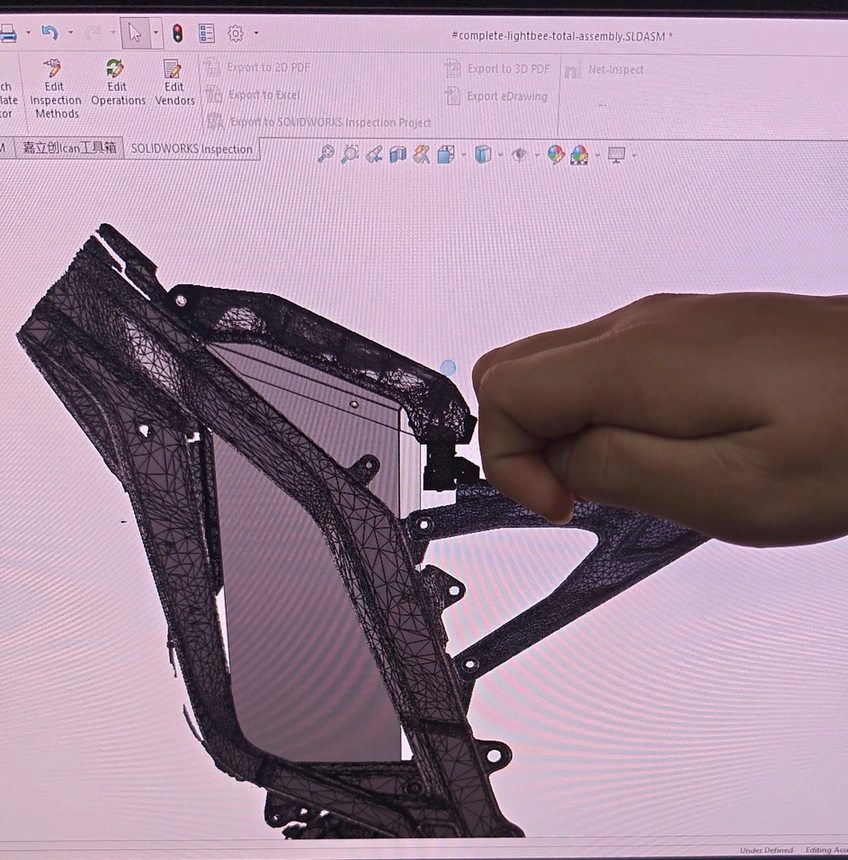The height and width of the screenshot is (860, 848).
Task: Click the Dynamic Annotation Views icon
Action: coord(421,155)
